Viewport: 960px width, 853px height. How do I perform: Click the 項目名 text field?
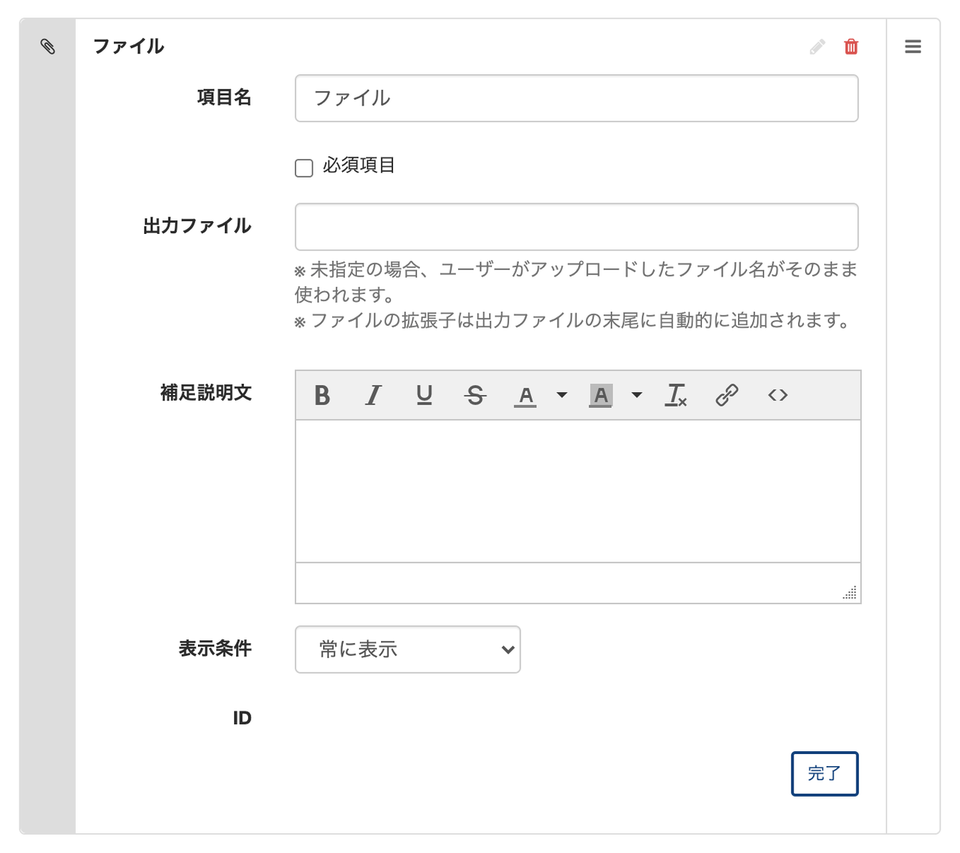click(576, 98)
